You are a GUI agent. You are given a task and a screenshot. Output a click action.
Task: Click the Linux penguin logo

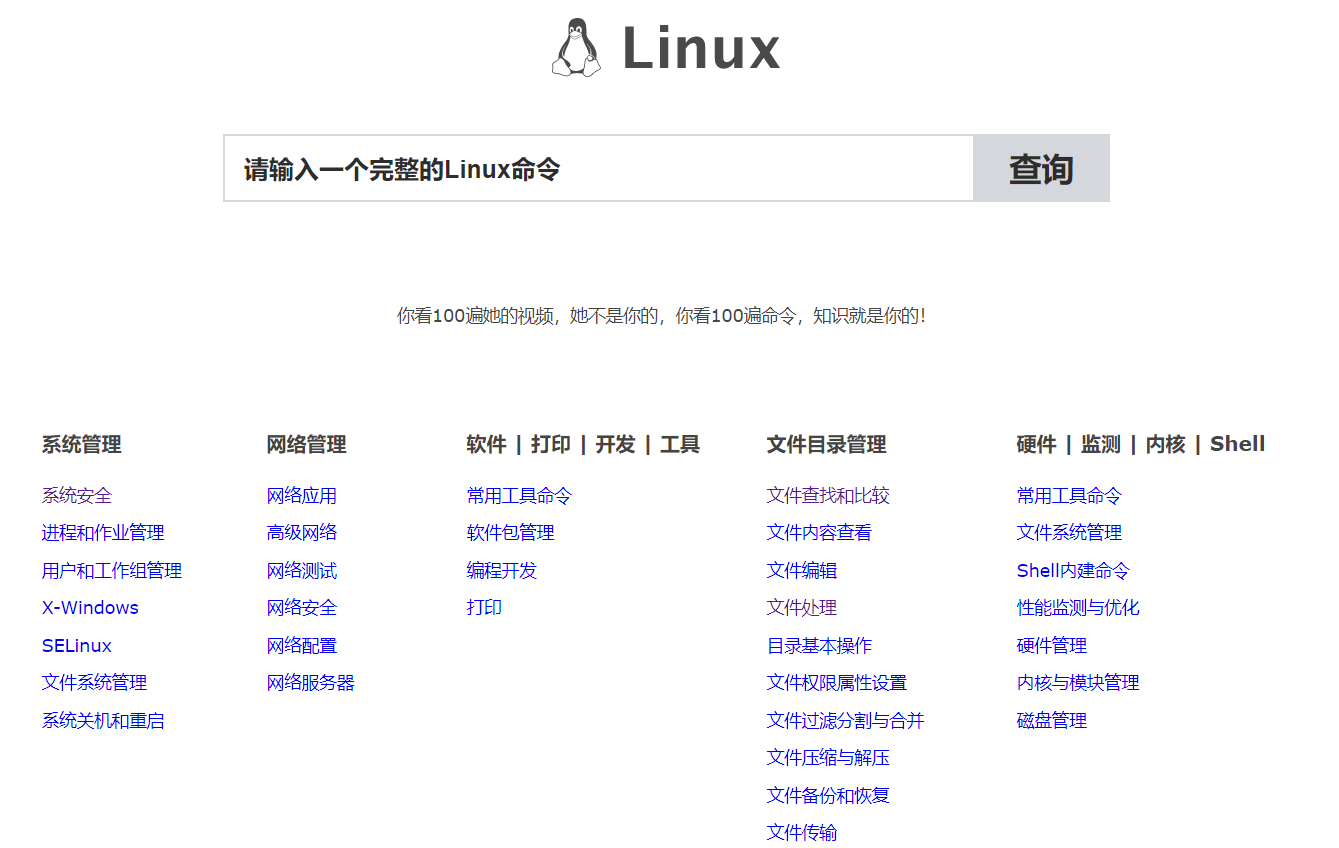tap(577, 47)
